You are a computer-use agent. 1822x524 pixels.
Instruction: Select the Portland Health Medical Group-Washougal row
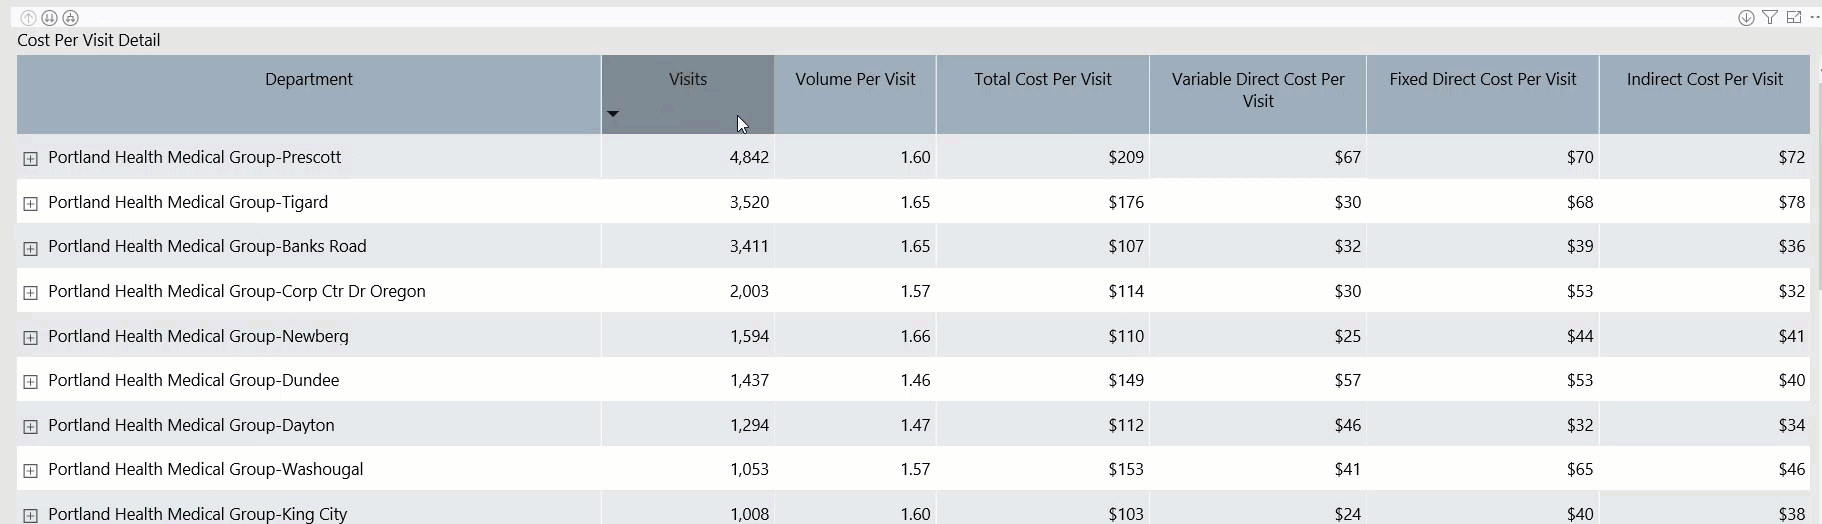pyautogui.click(x=913, y=469)
